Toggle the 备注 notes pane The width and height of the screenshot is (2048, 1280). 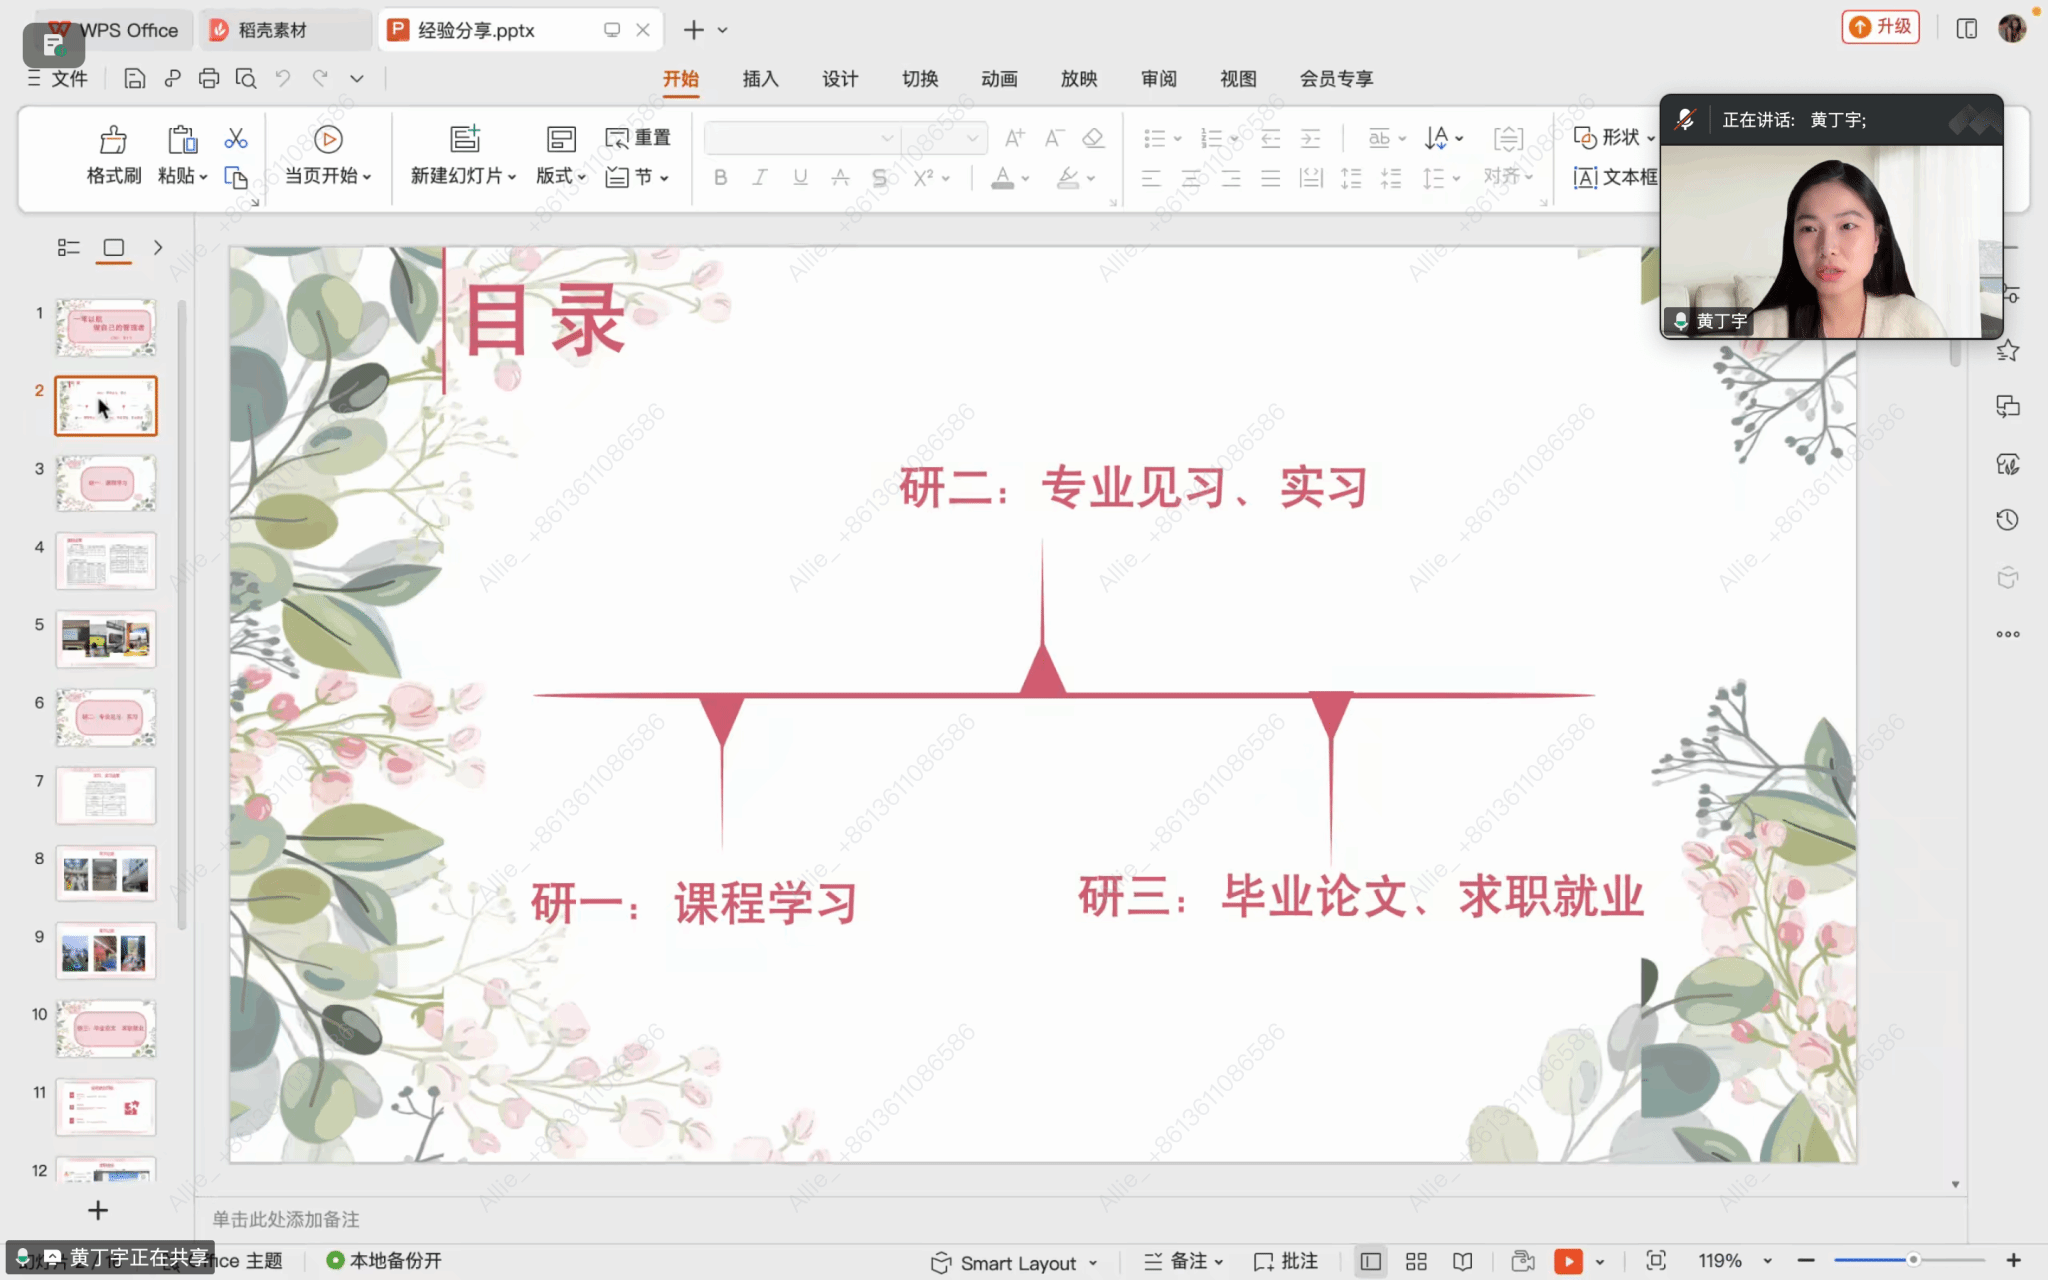tap(1182, 1261)
